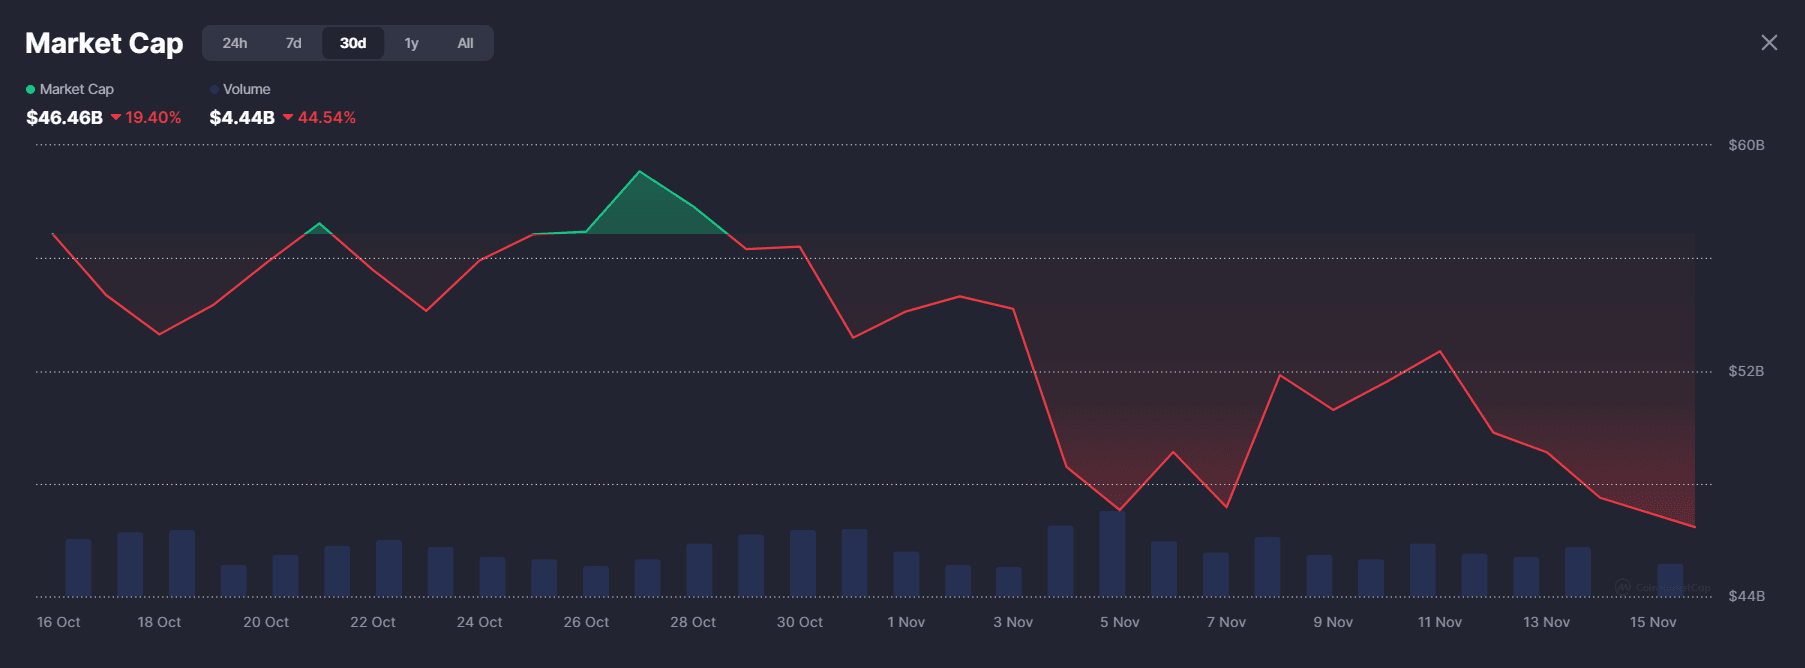Click the 16 Oct date label

[x=59, y=622]
